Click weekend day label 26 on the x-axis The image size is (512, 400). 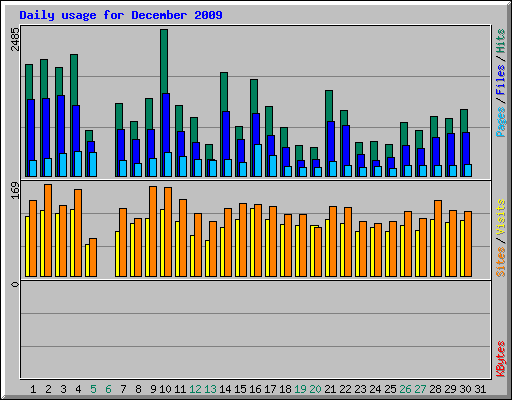pyautogui.click(x=405, y=389)
